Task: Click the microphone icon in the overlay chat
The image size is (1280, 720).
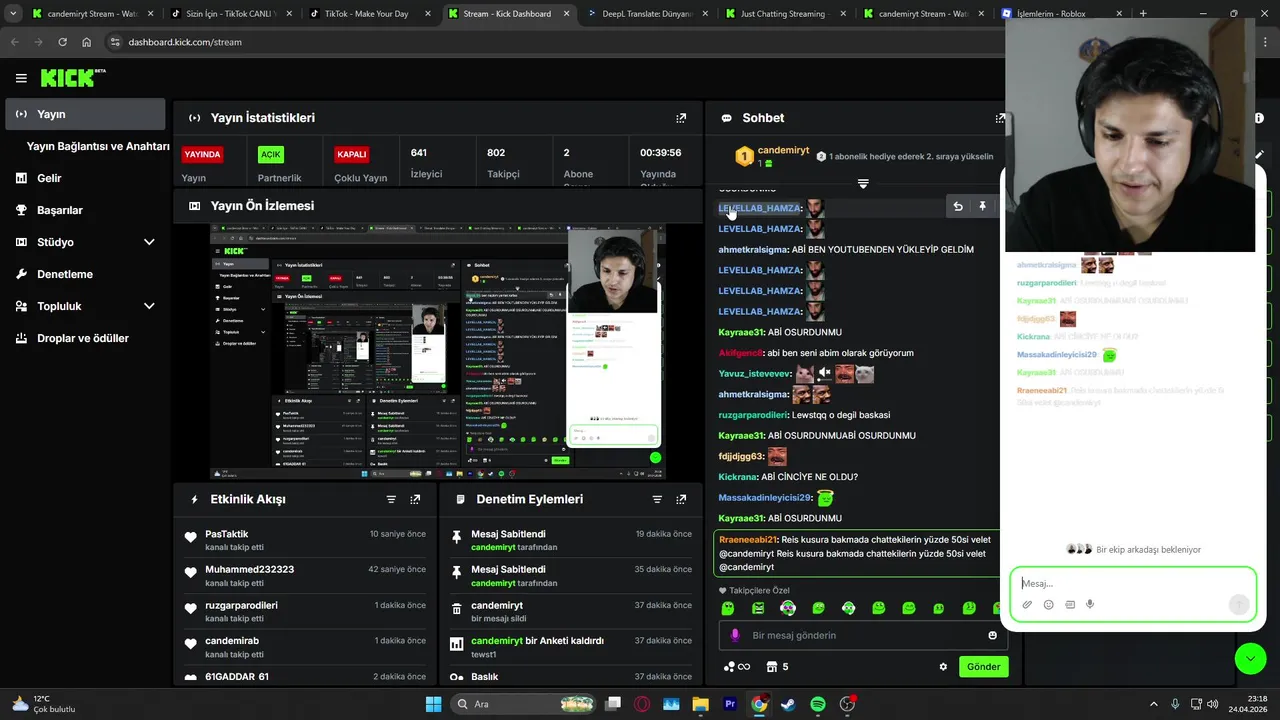Action: [x=1090, y=605]
